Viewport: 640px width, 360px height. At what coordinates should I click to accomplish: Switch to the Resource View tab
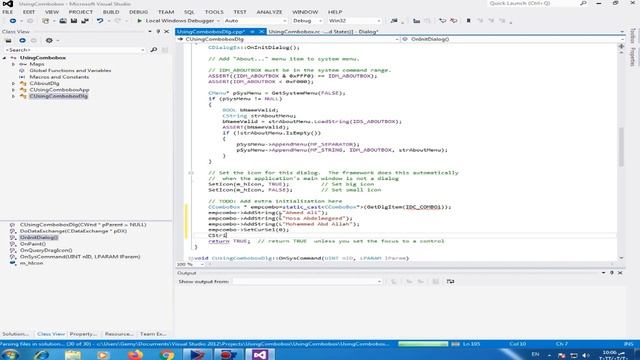(119, 334)
